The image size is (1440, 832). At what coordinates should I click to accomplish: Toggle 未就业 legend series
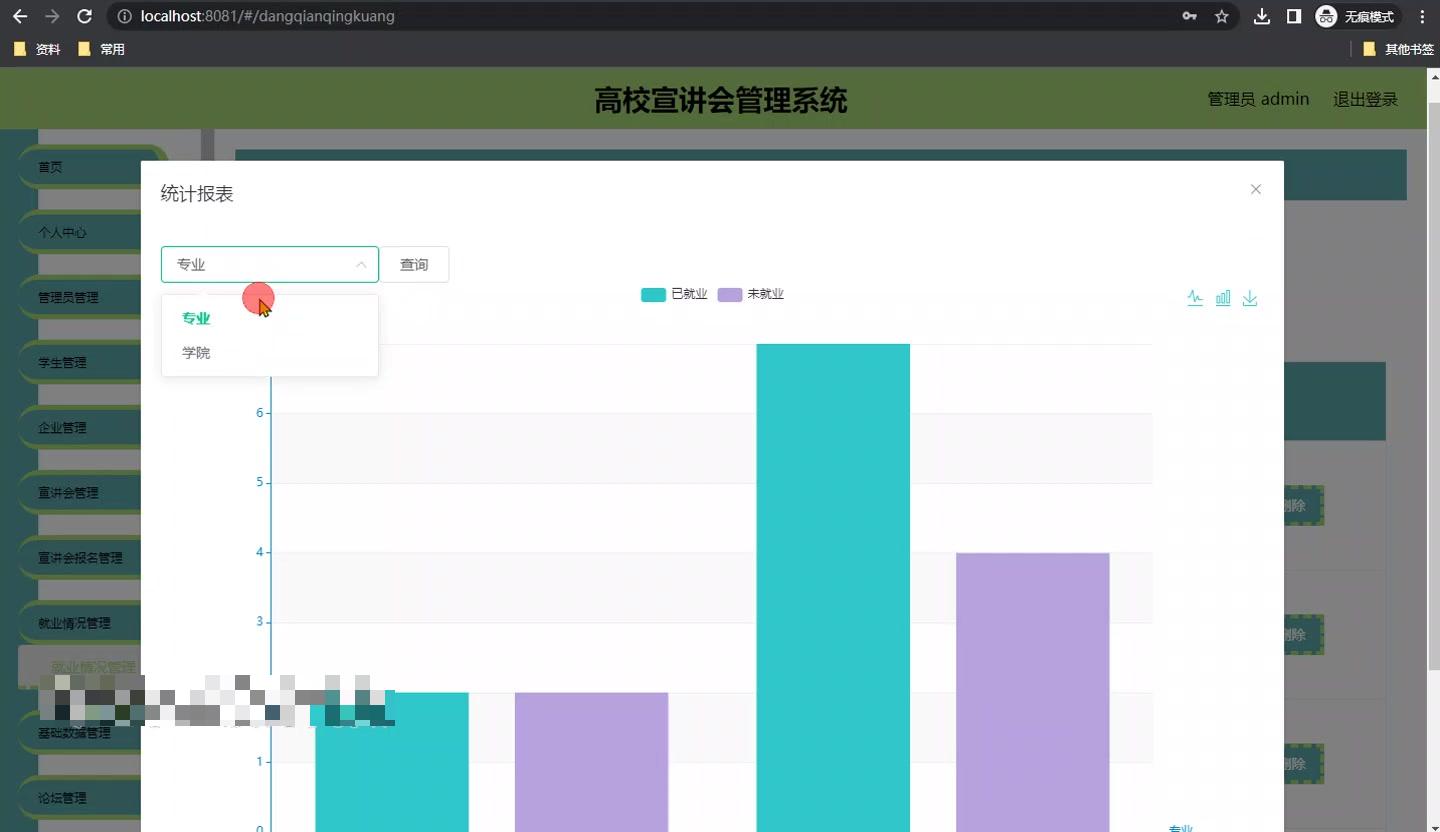(x=751, y=294)
